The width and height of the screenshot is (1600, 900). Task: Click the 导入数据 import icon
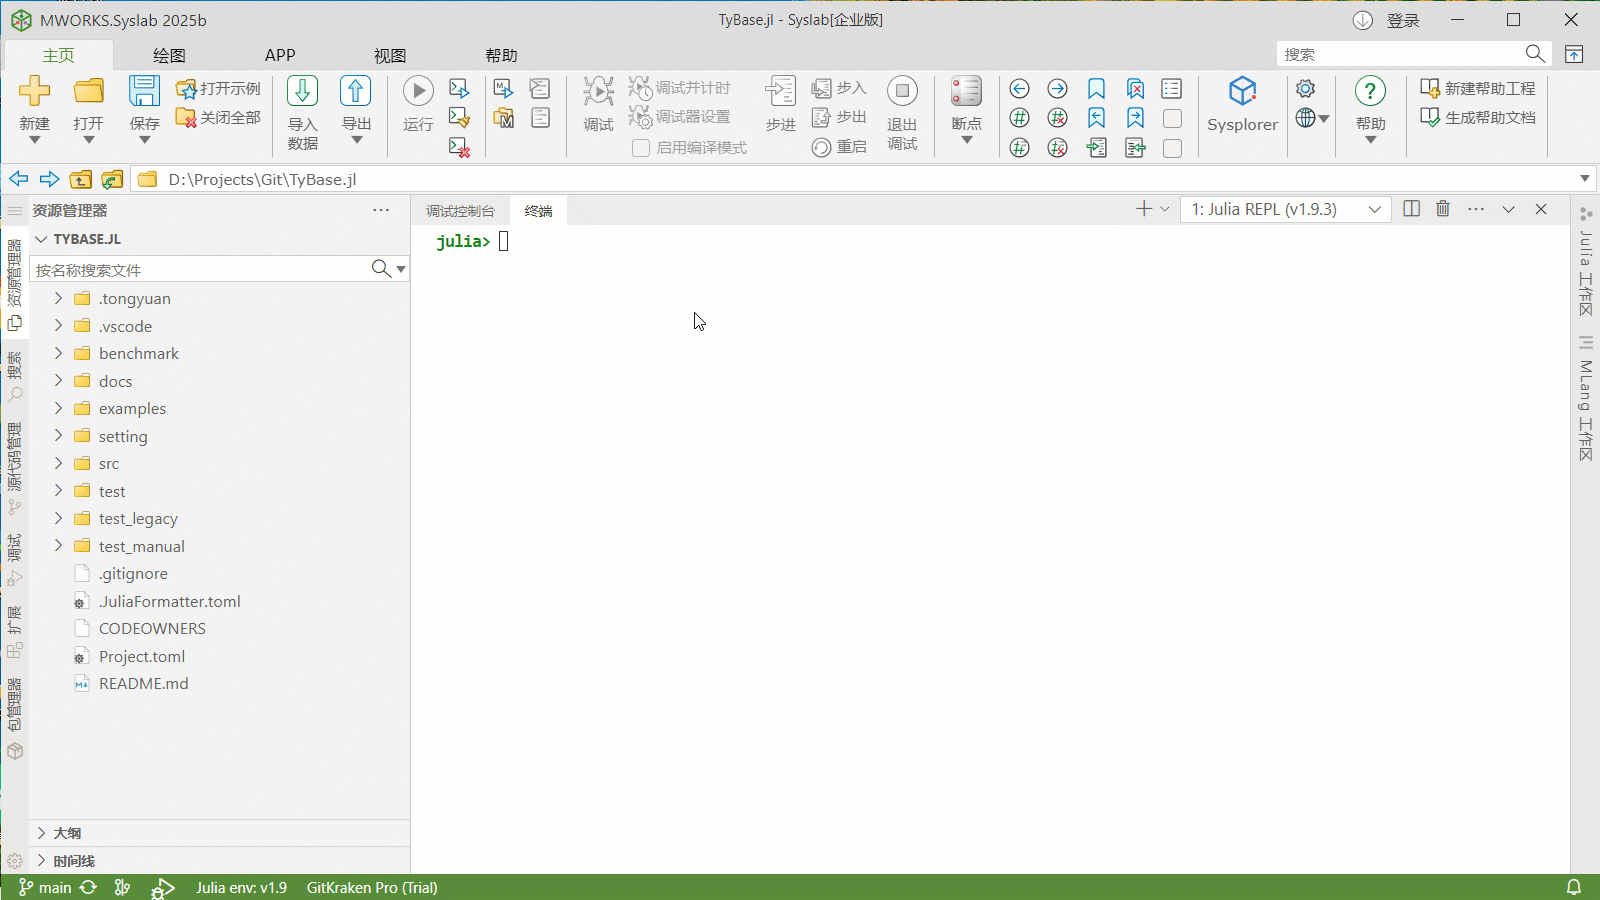click(x=302, y=91)
